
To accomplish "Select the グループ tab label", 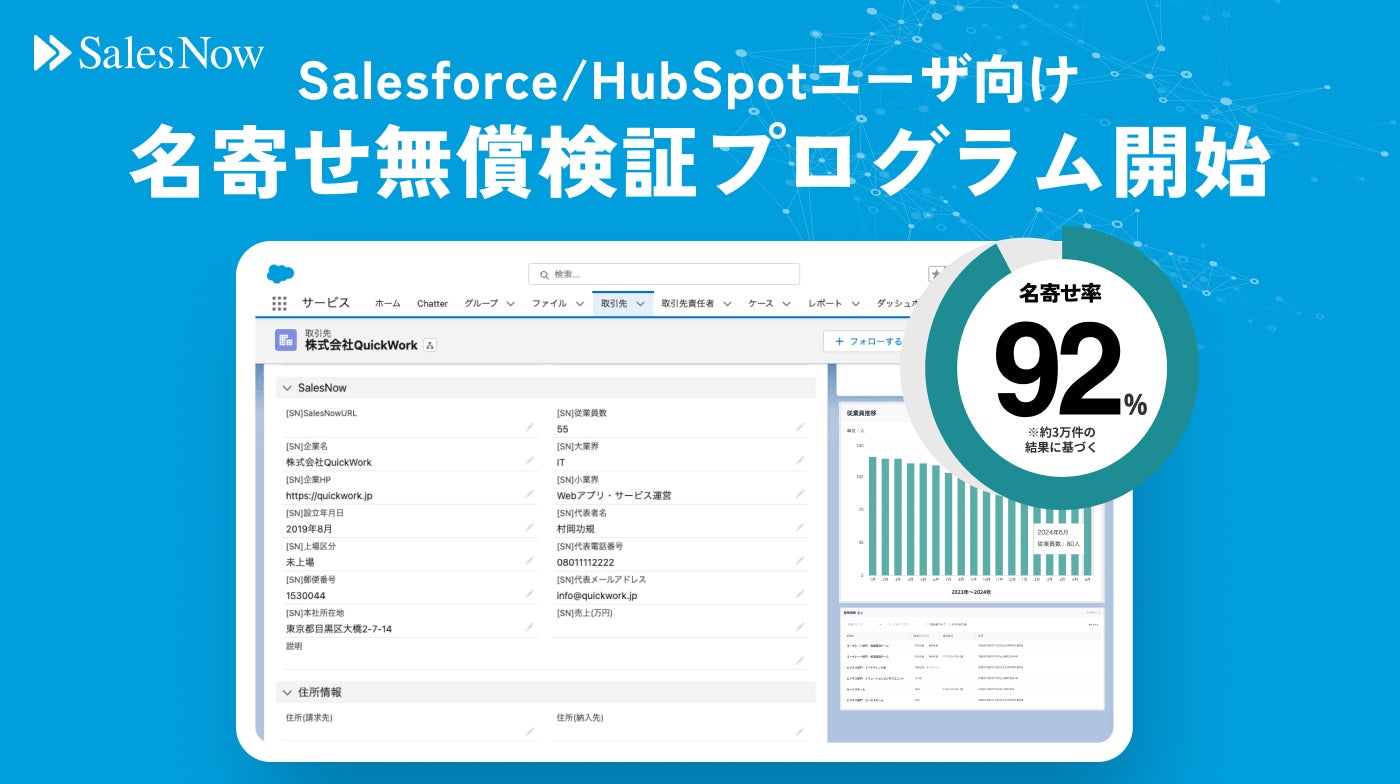I will pos(481,304).
